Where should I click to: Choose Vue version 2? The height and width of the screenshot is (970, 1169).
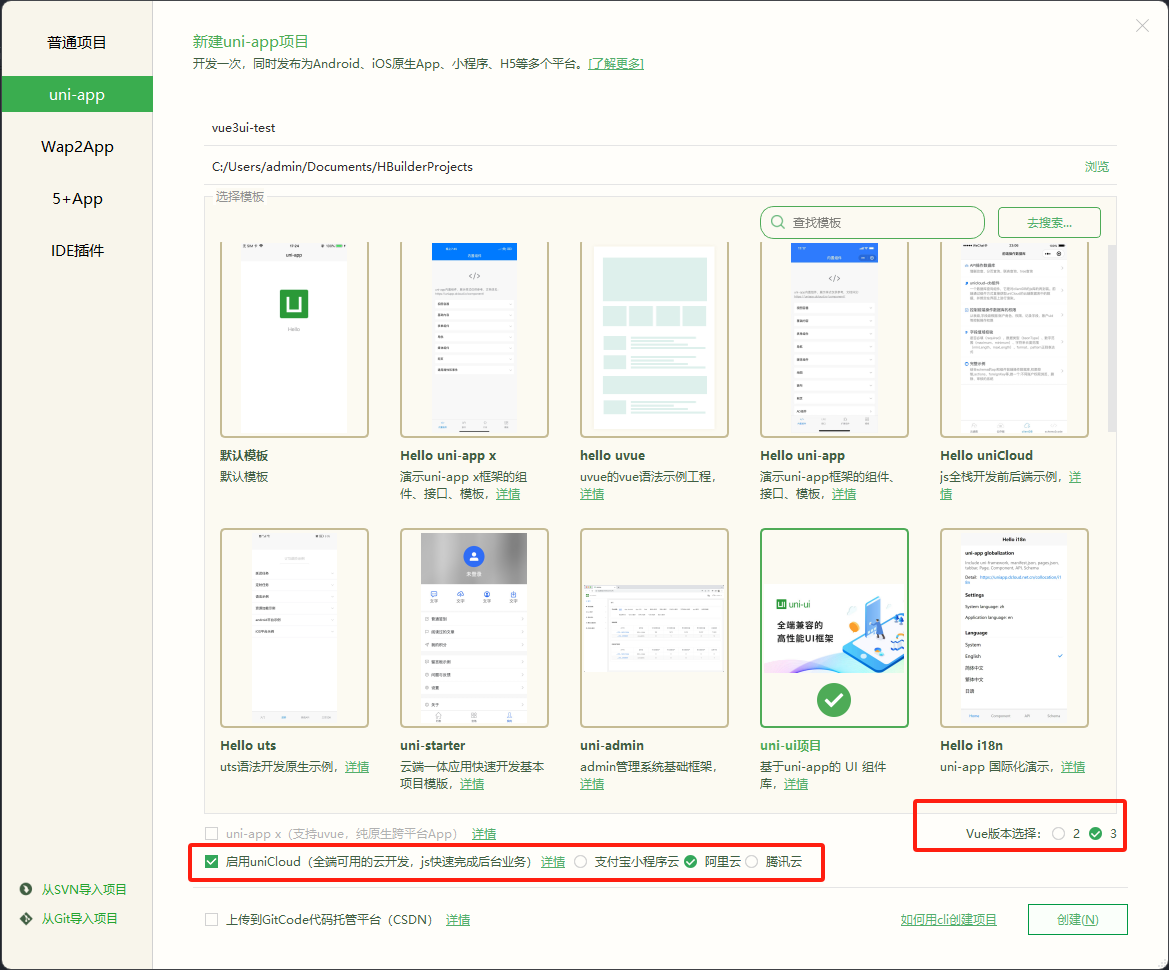click(1059, 834)
